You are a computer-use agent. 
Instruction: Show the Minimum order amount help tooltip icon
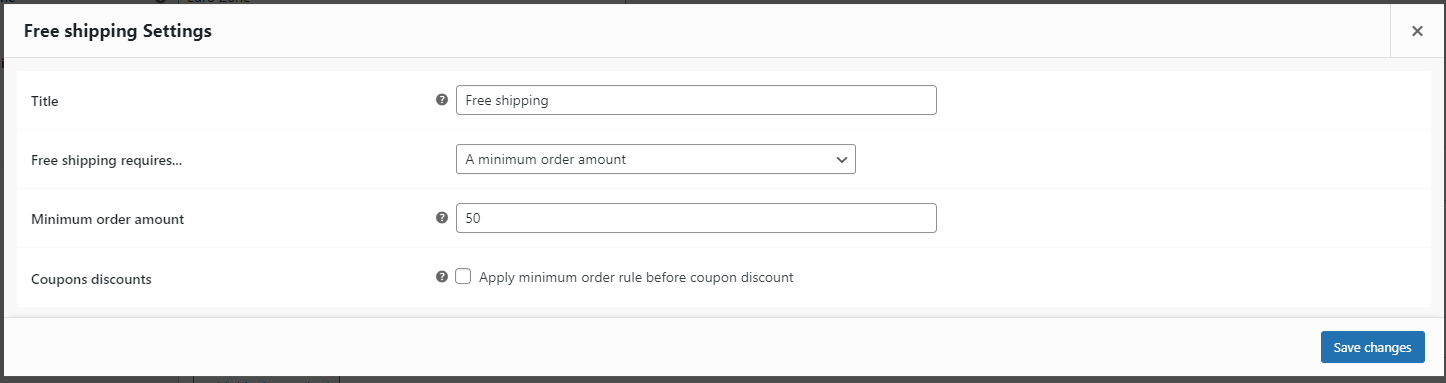pos(442,218)
